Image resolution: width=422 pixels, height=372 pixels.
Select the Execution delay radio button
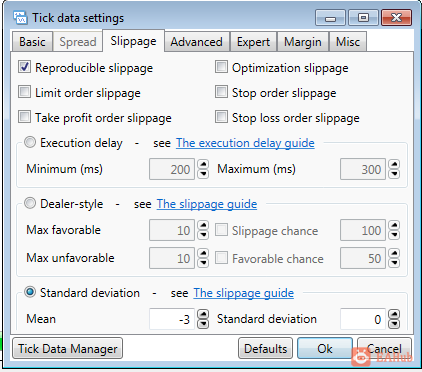pyautogui.click(x=30, y=142)
